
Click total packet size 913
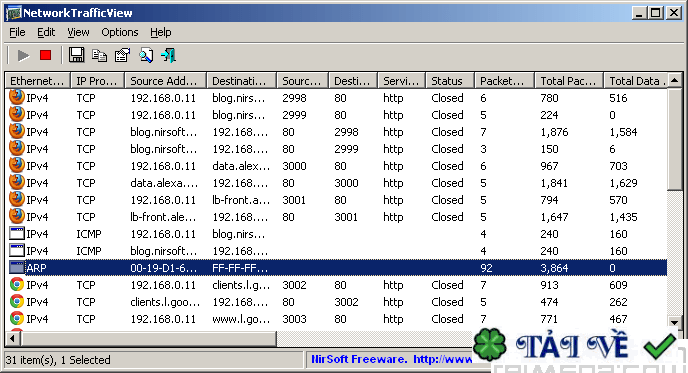(x=549, y=285)
